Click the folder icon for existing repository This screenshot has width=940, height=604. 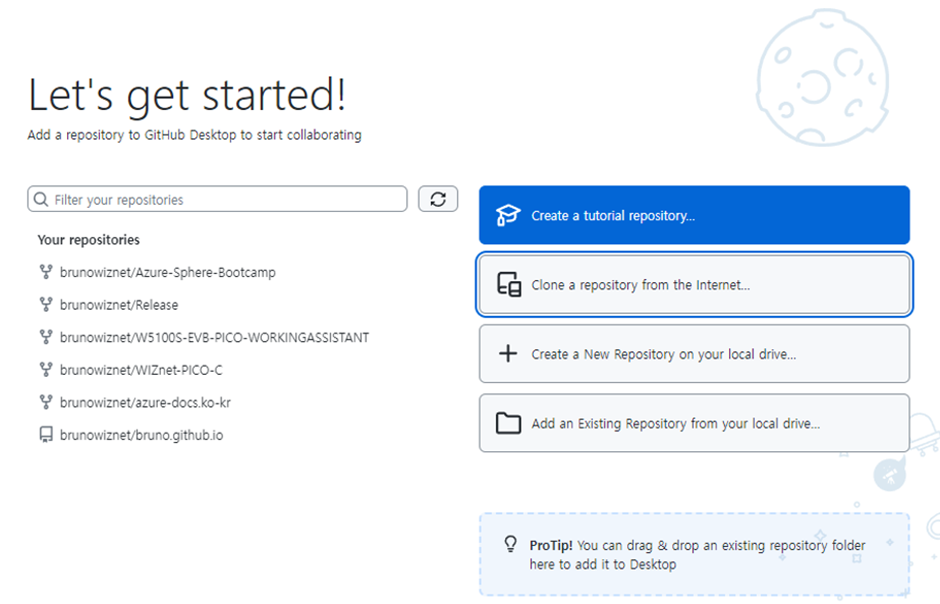click(509, 423)
